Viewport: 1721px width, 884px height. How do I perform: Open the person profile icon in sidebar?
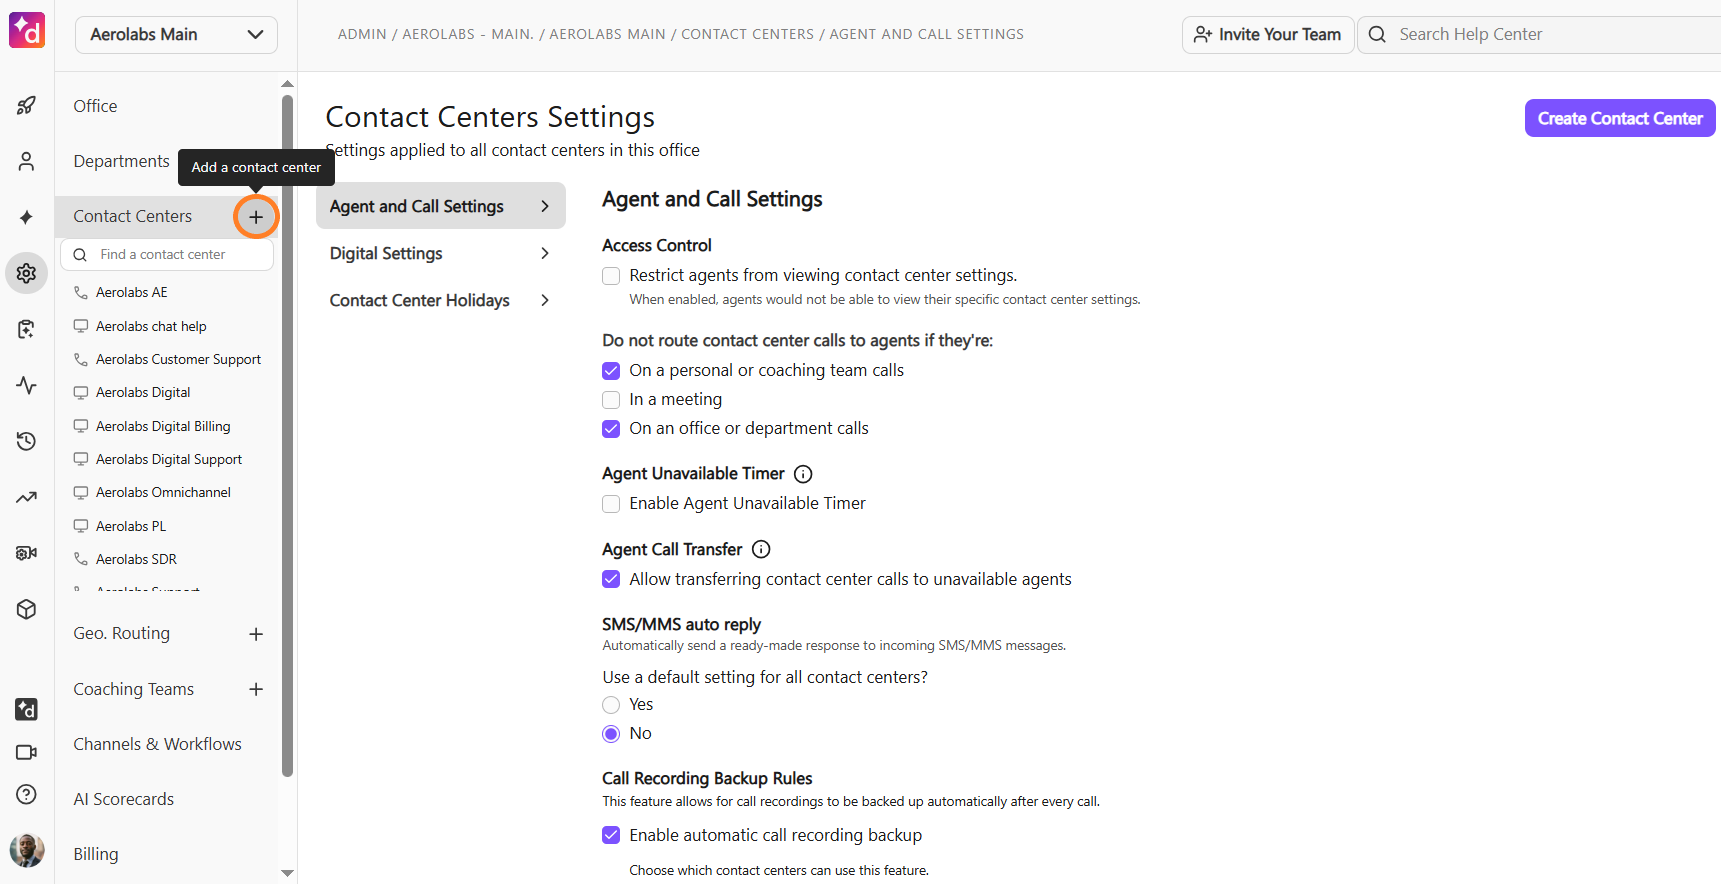pos(27,161)
